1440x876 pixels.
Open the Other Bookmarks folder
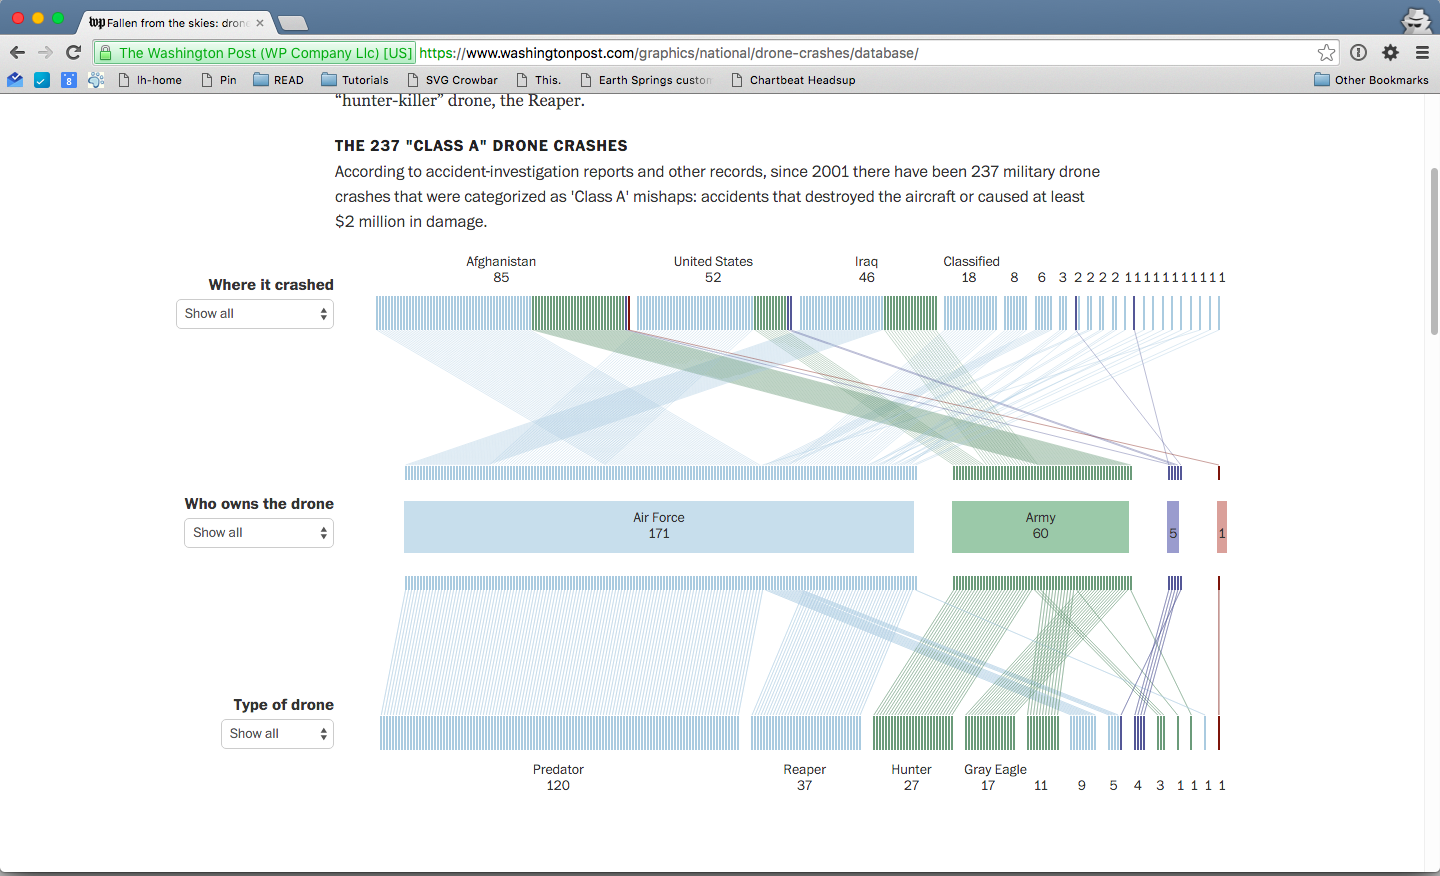(1371, 80)
